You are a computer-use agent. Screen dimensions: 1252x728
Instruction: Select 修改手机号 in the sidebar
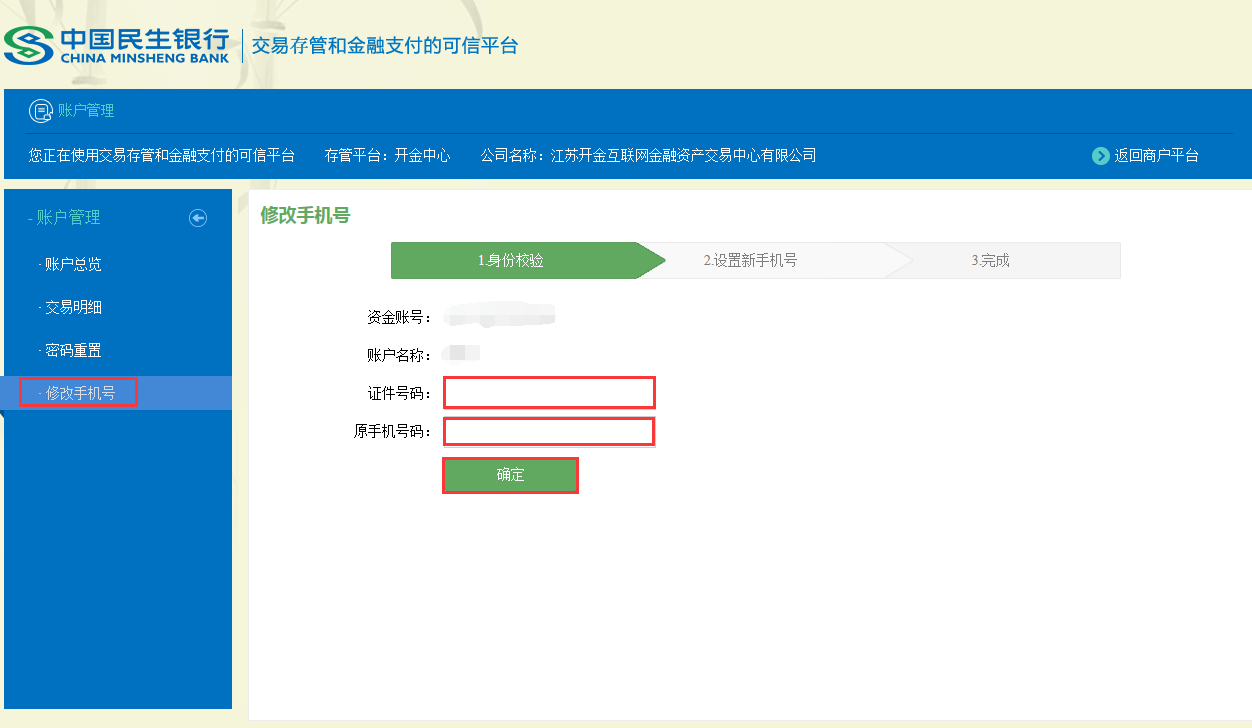(80, 394)
